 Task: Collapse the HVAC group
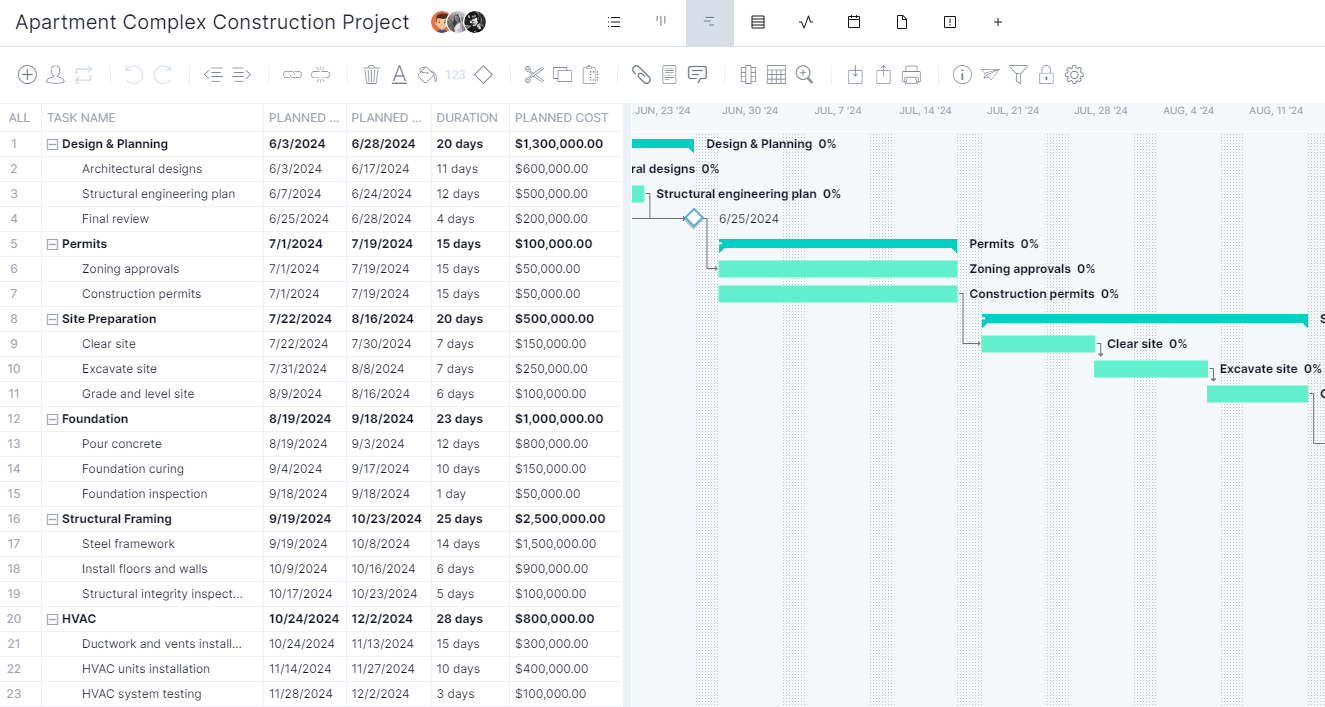pos(53,619)
